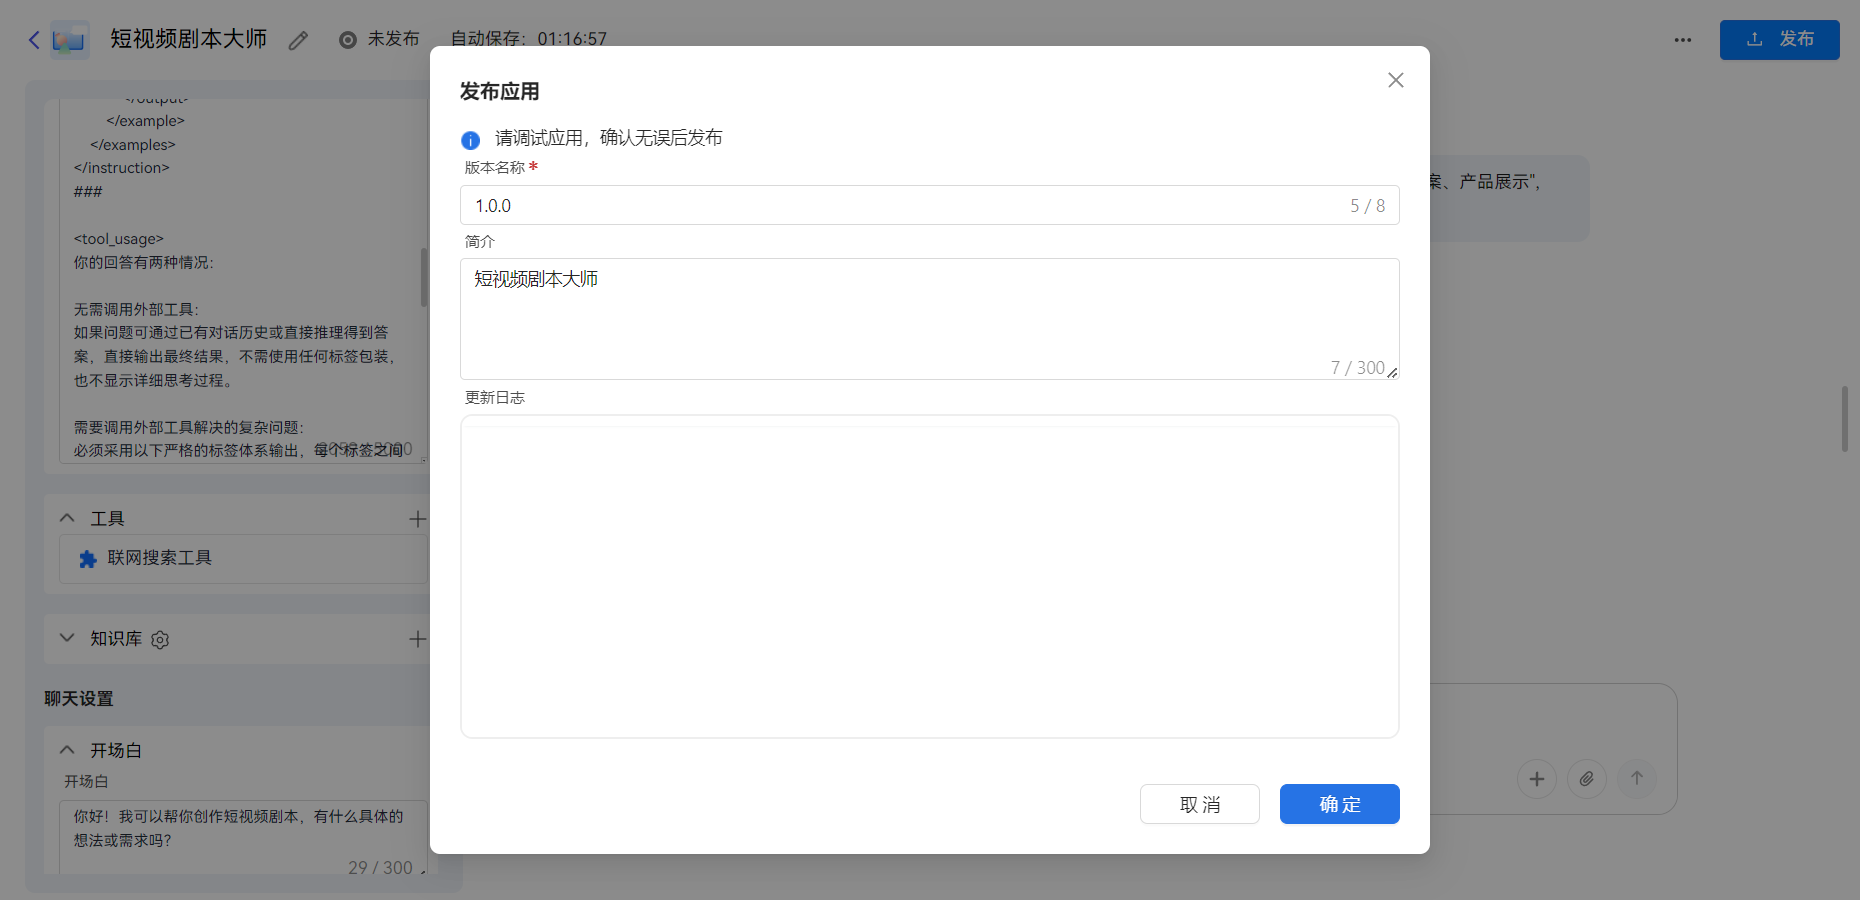The width and height of the screenshot is (1860, 900).
Task: Click the 开场白 greeting text box
Action: (243, 838)
